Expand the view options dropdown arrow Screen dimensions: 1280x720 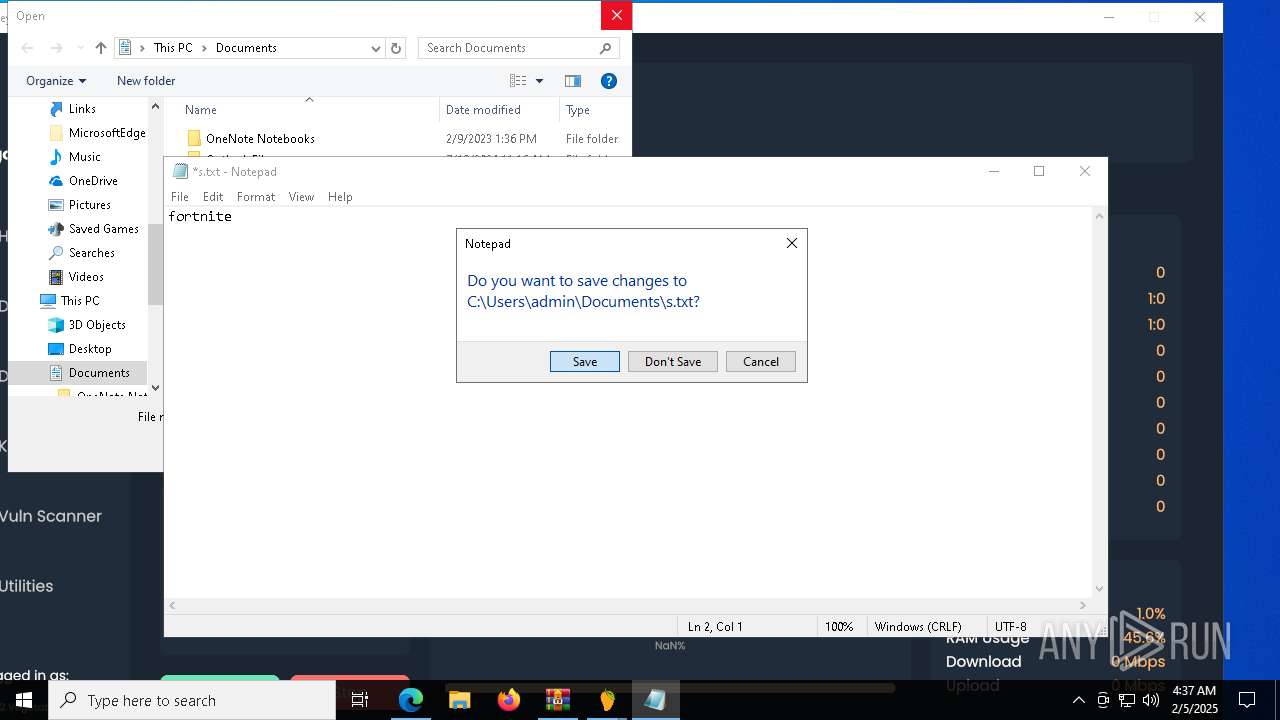point(539,81)
